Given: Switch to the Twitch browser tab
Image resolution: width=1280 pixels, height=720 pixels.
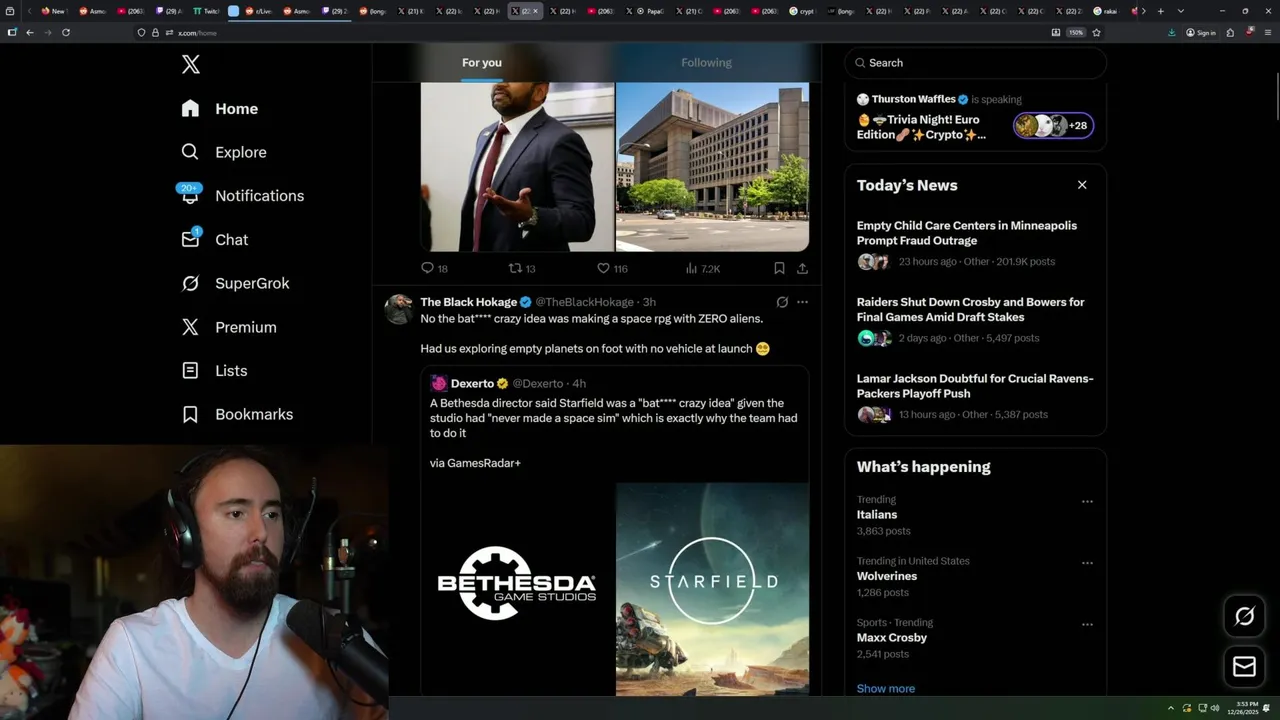Looking at the screenshot, I should (x=206, y=11).
